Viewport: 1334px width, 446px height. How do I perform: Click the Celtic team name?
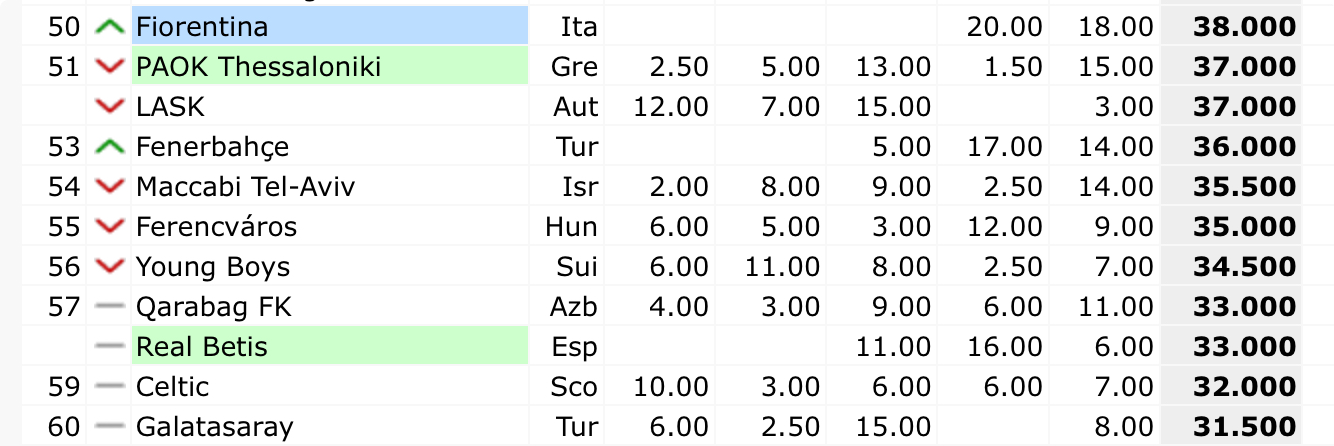(x=172, y=387)
